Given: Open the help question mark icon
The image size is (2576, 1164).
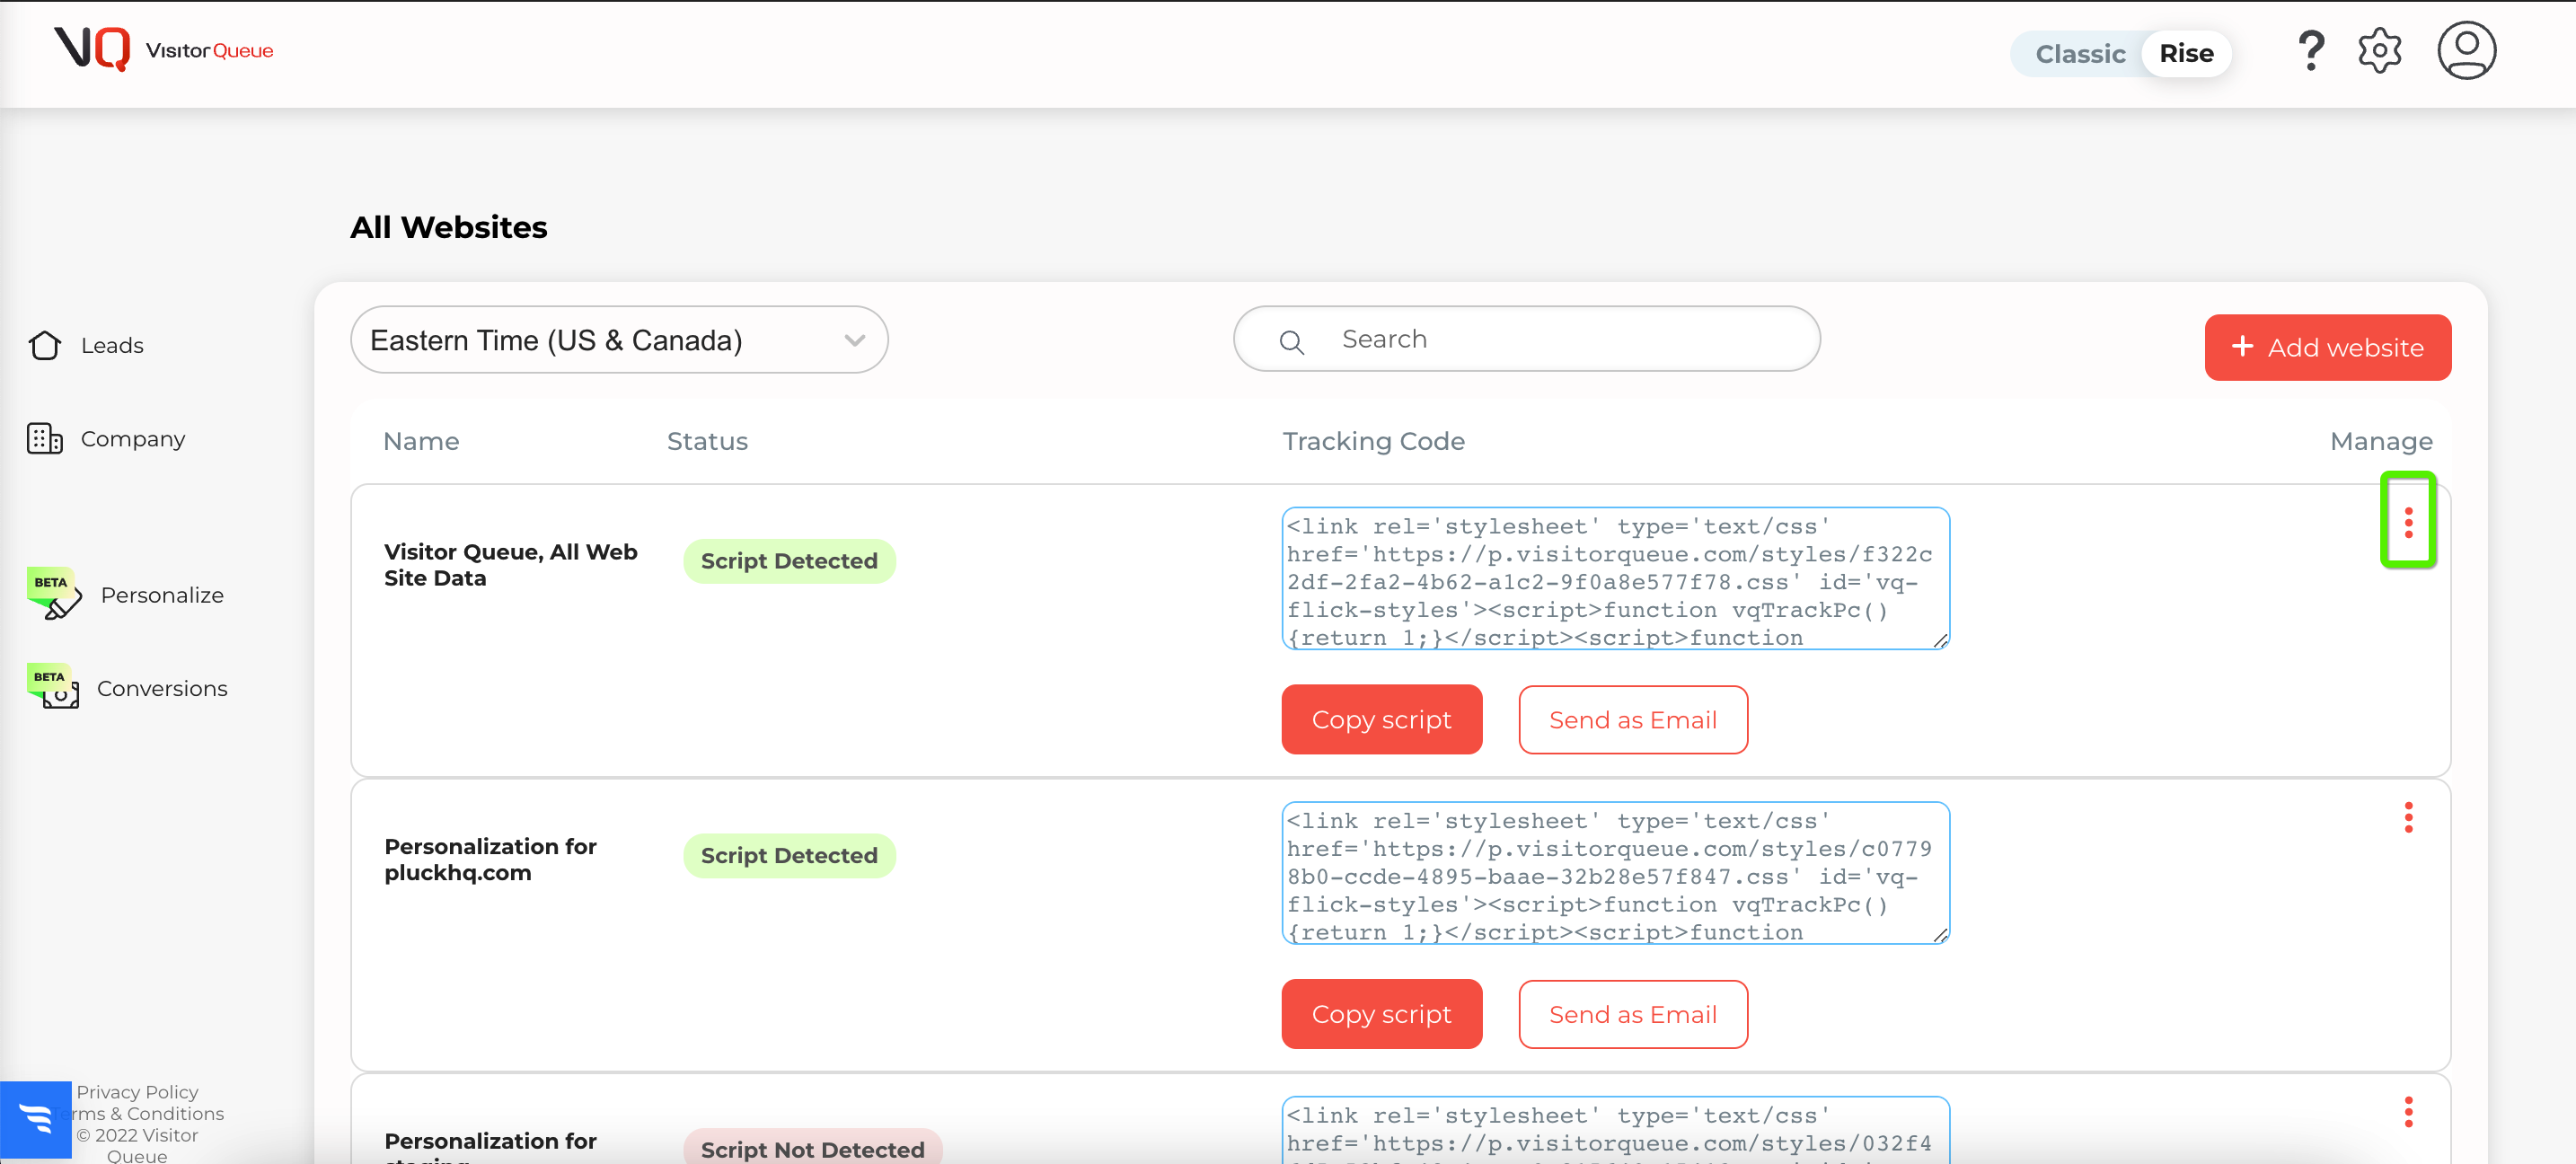Looking at the screenshot, I should click(2310, 50).
